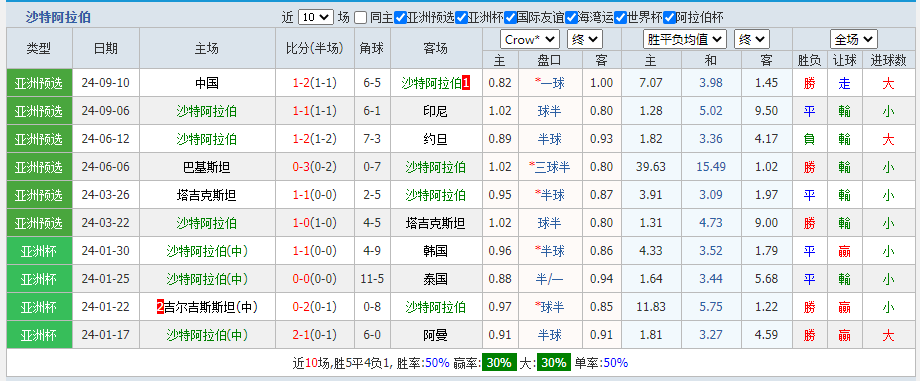920x381 pixels.
Task: Click the 負 result in the 约旦 row
Action: click(x=809, y=139)
